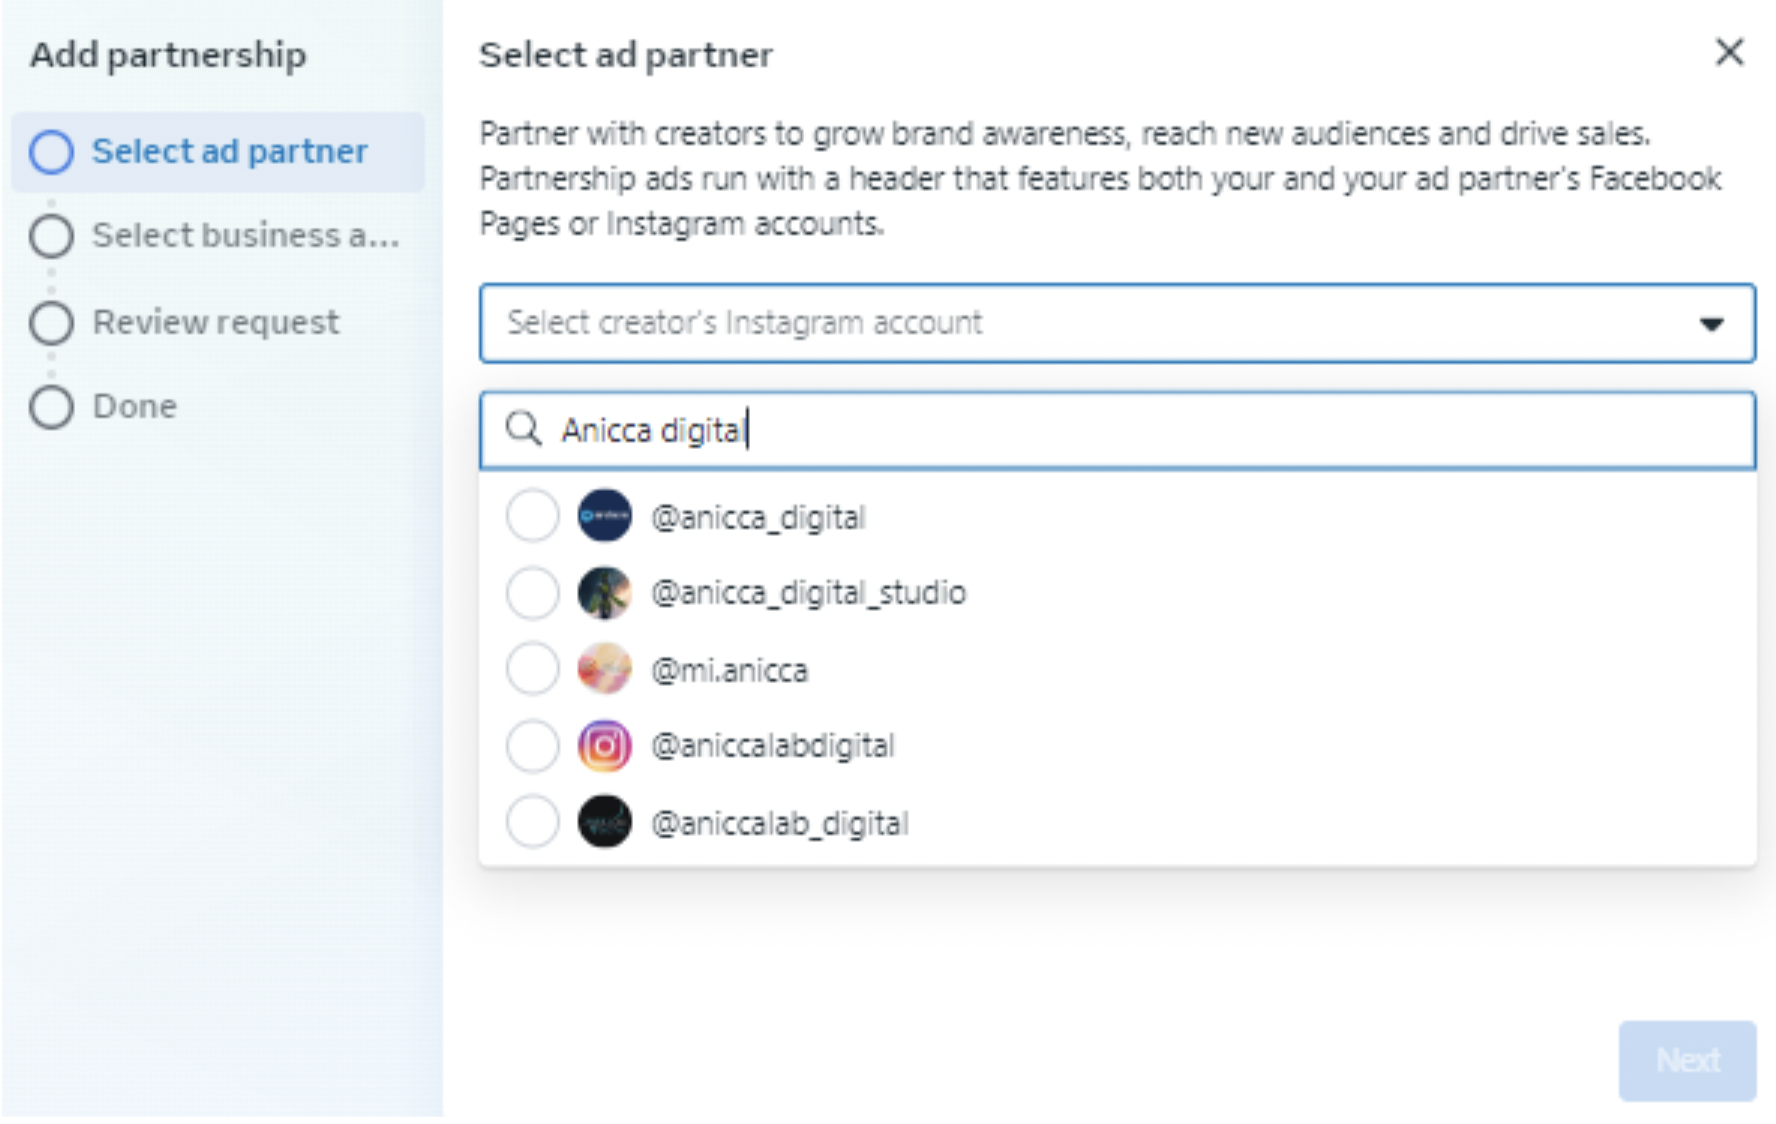The width and height of the screenshot is (1776, 1124).
Task: Go to the Review request step
Action: [215, 322]
